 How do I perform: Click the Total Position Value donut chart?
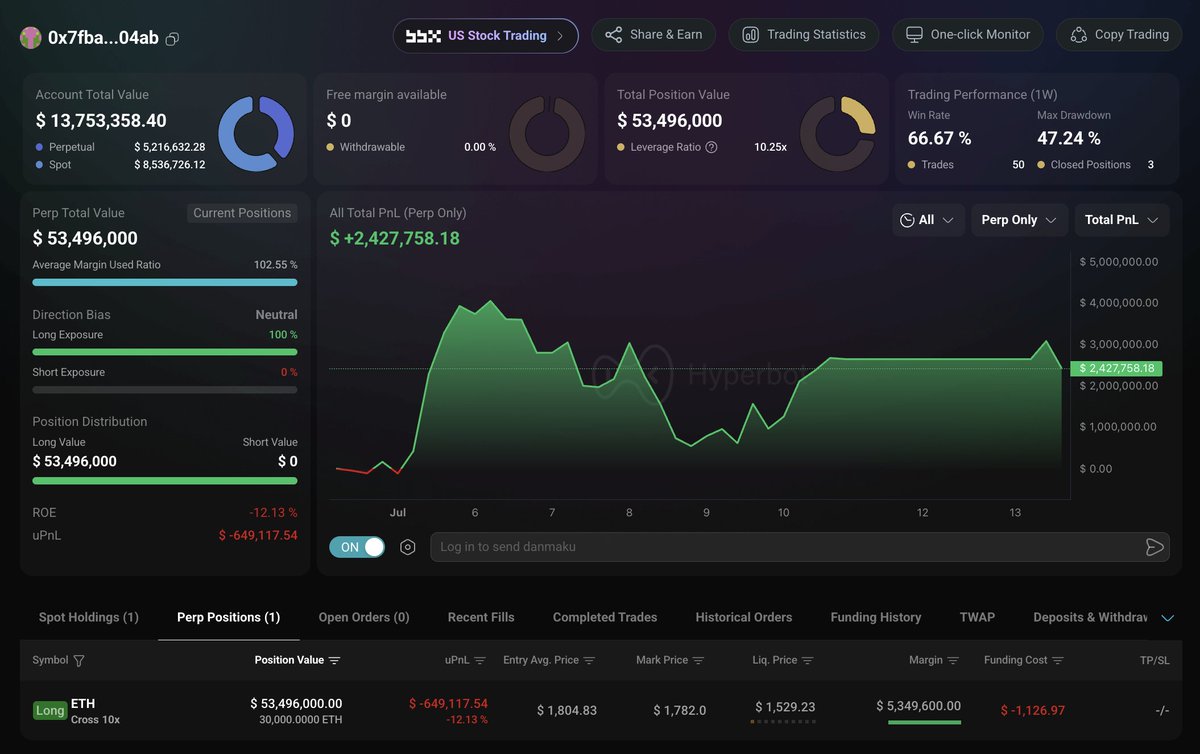coord(838,134)
